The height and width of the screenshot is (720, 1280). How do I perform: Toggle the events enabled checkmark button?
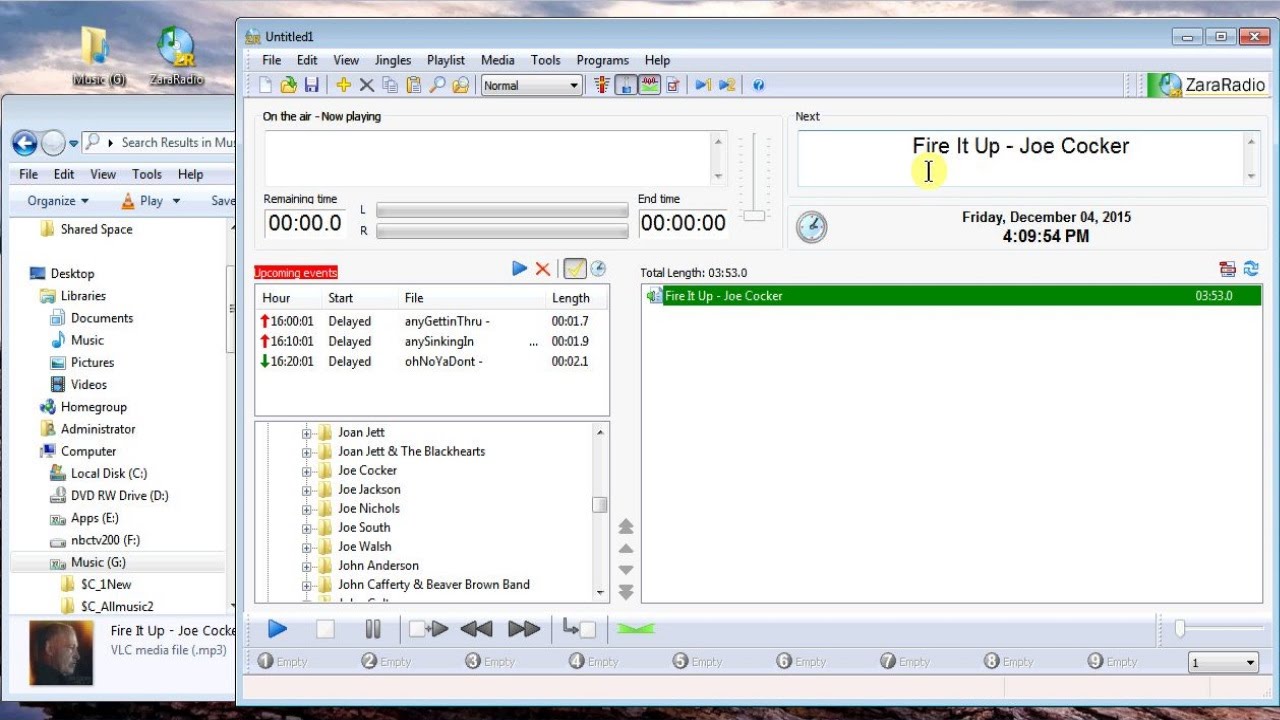(574, 268)
